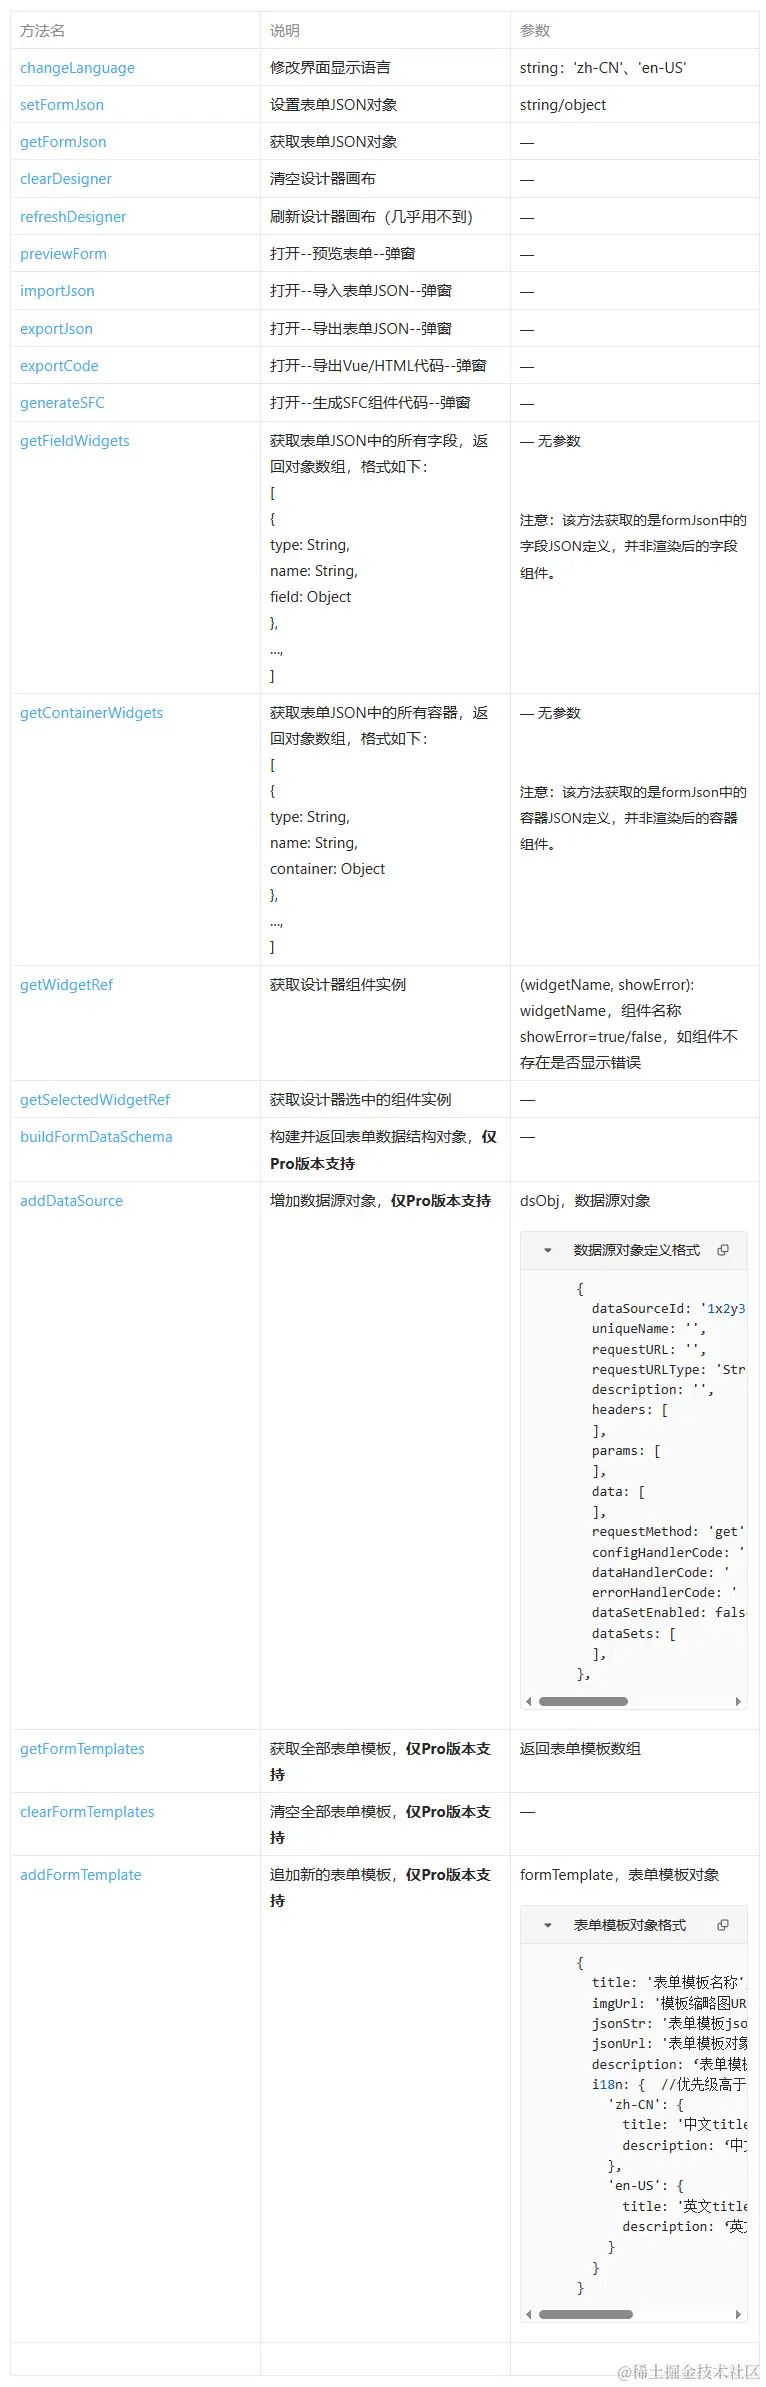The width and height of the screenshot is (766, 2387).
Task: Open the getFormJson method link
Action: tap(63, 142)
